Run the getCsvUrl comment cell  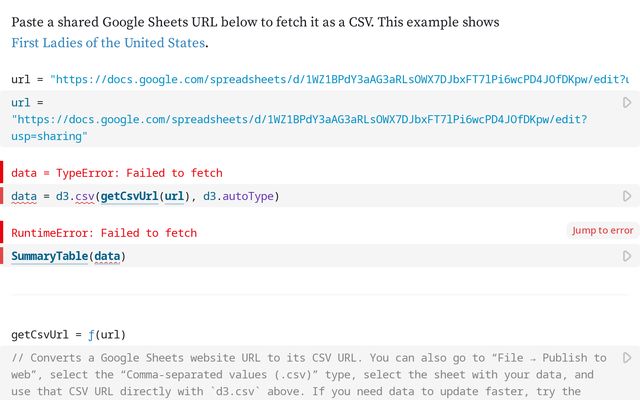(627, 358)
